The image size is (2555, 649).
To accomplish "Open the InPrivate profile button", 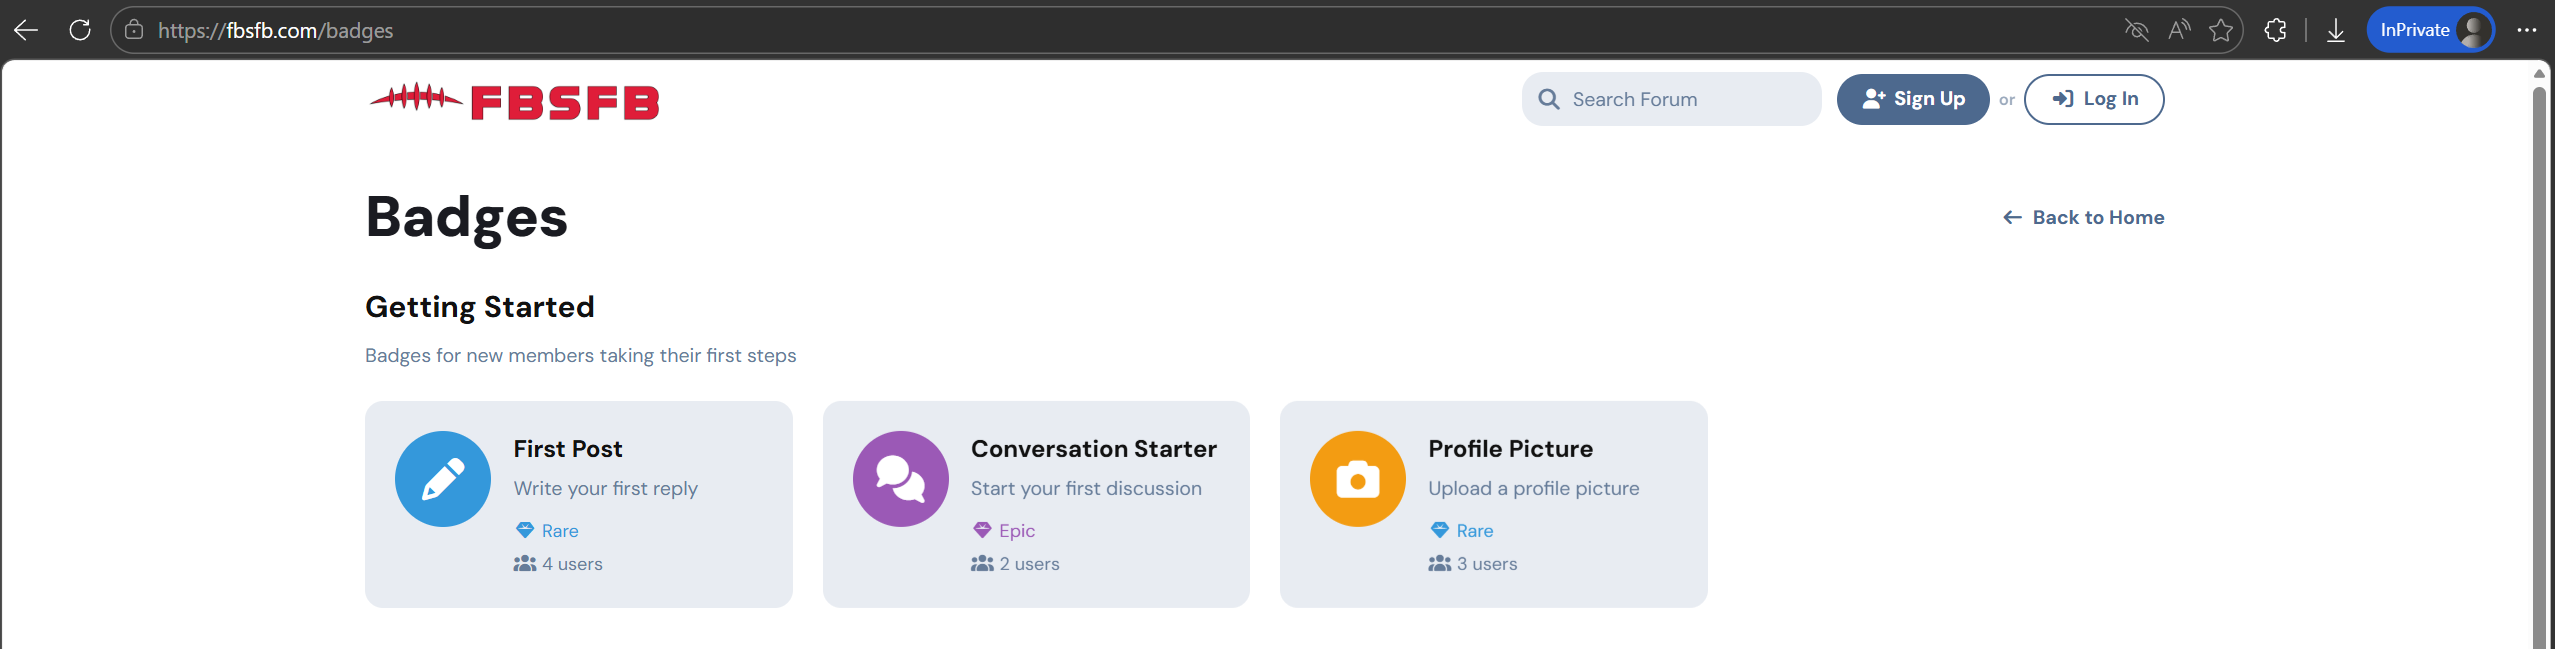I will point(2430,30).
